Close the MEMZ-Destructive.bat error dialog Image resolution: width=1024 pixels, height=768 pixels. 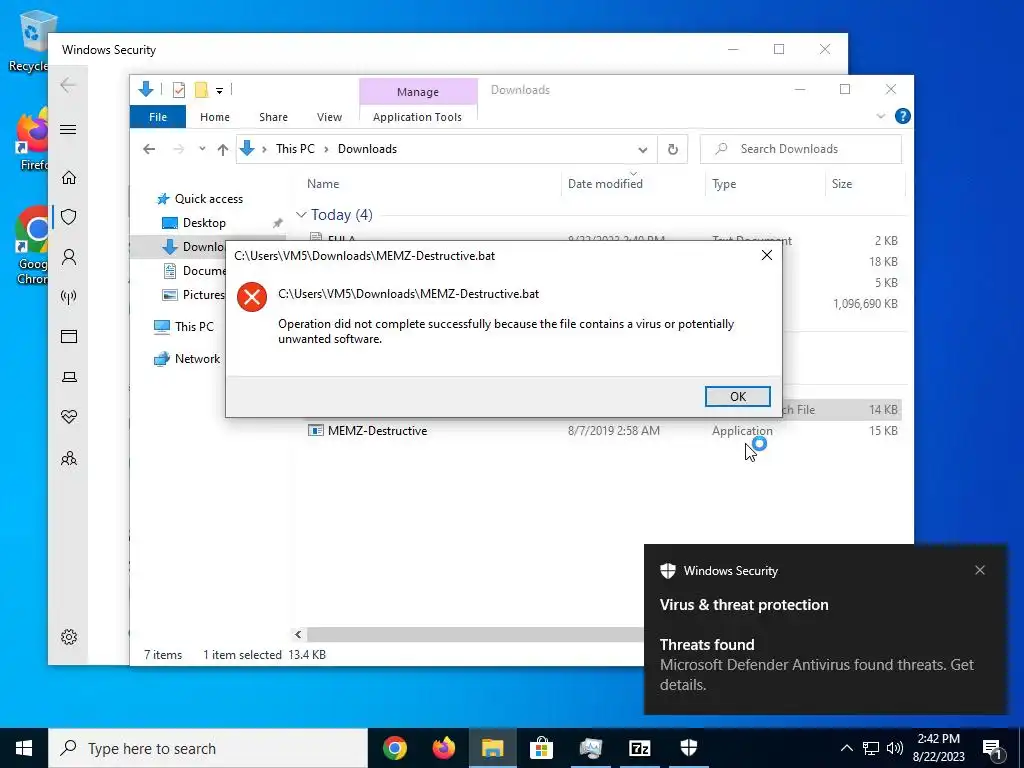pos(767,255)
